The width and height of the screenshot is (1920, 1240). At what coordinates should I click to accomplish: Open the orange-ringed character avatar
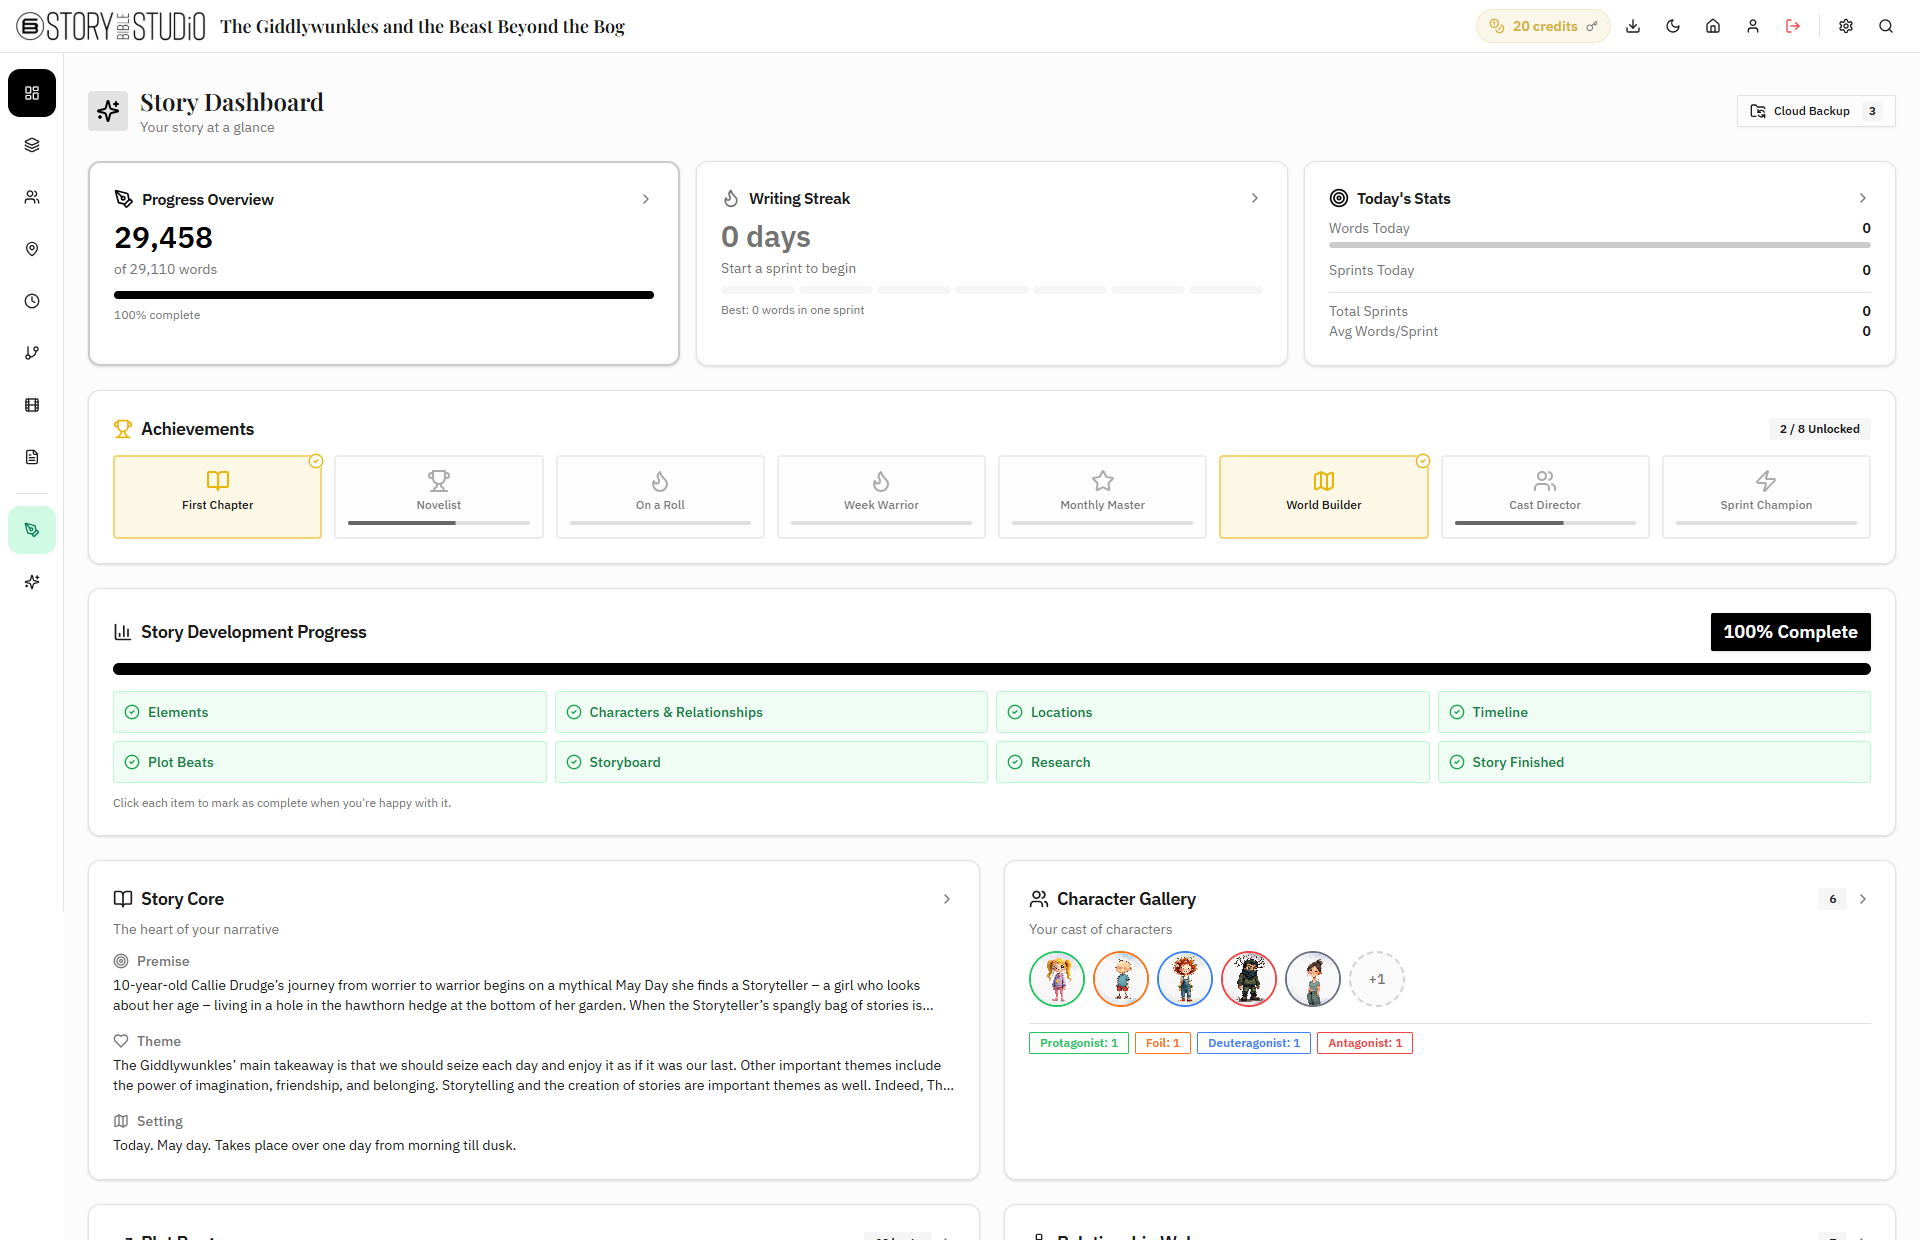(x=1121, y=979)
